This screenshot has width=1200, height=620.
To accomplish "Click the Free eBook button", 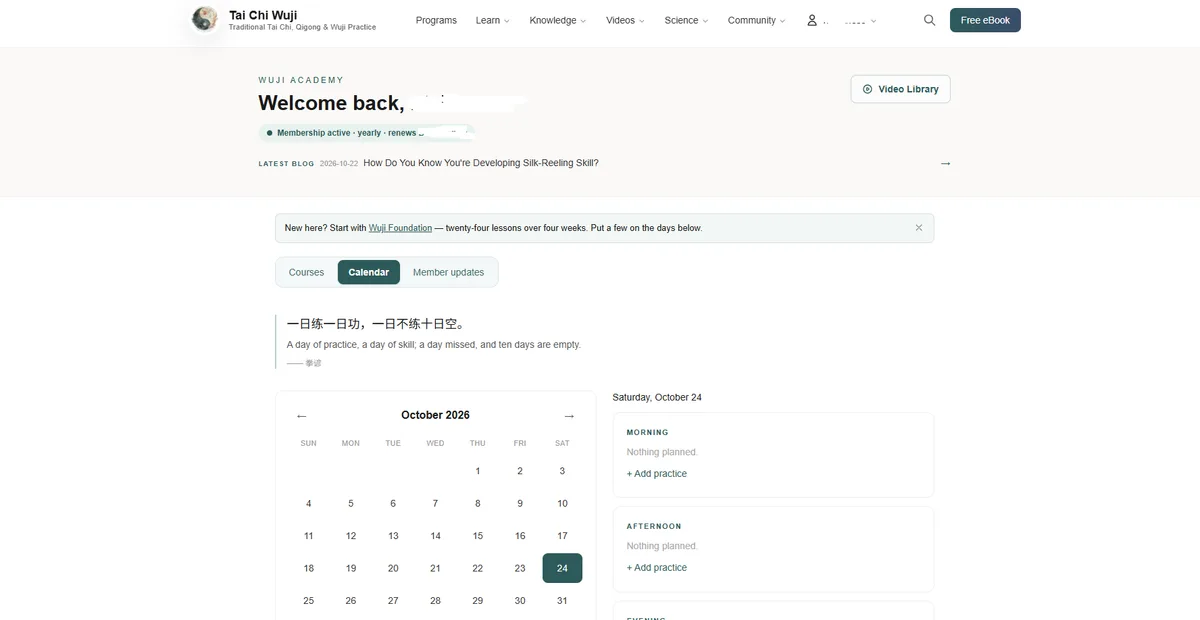I will [x=985, y=20].
